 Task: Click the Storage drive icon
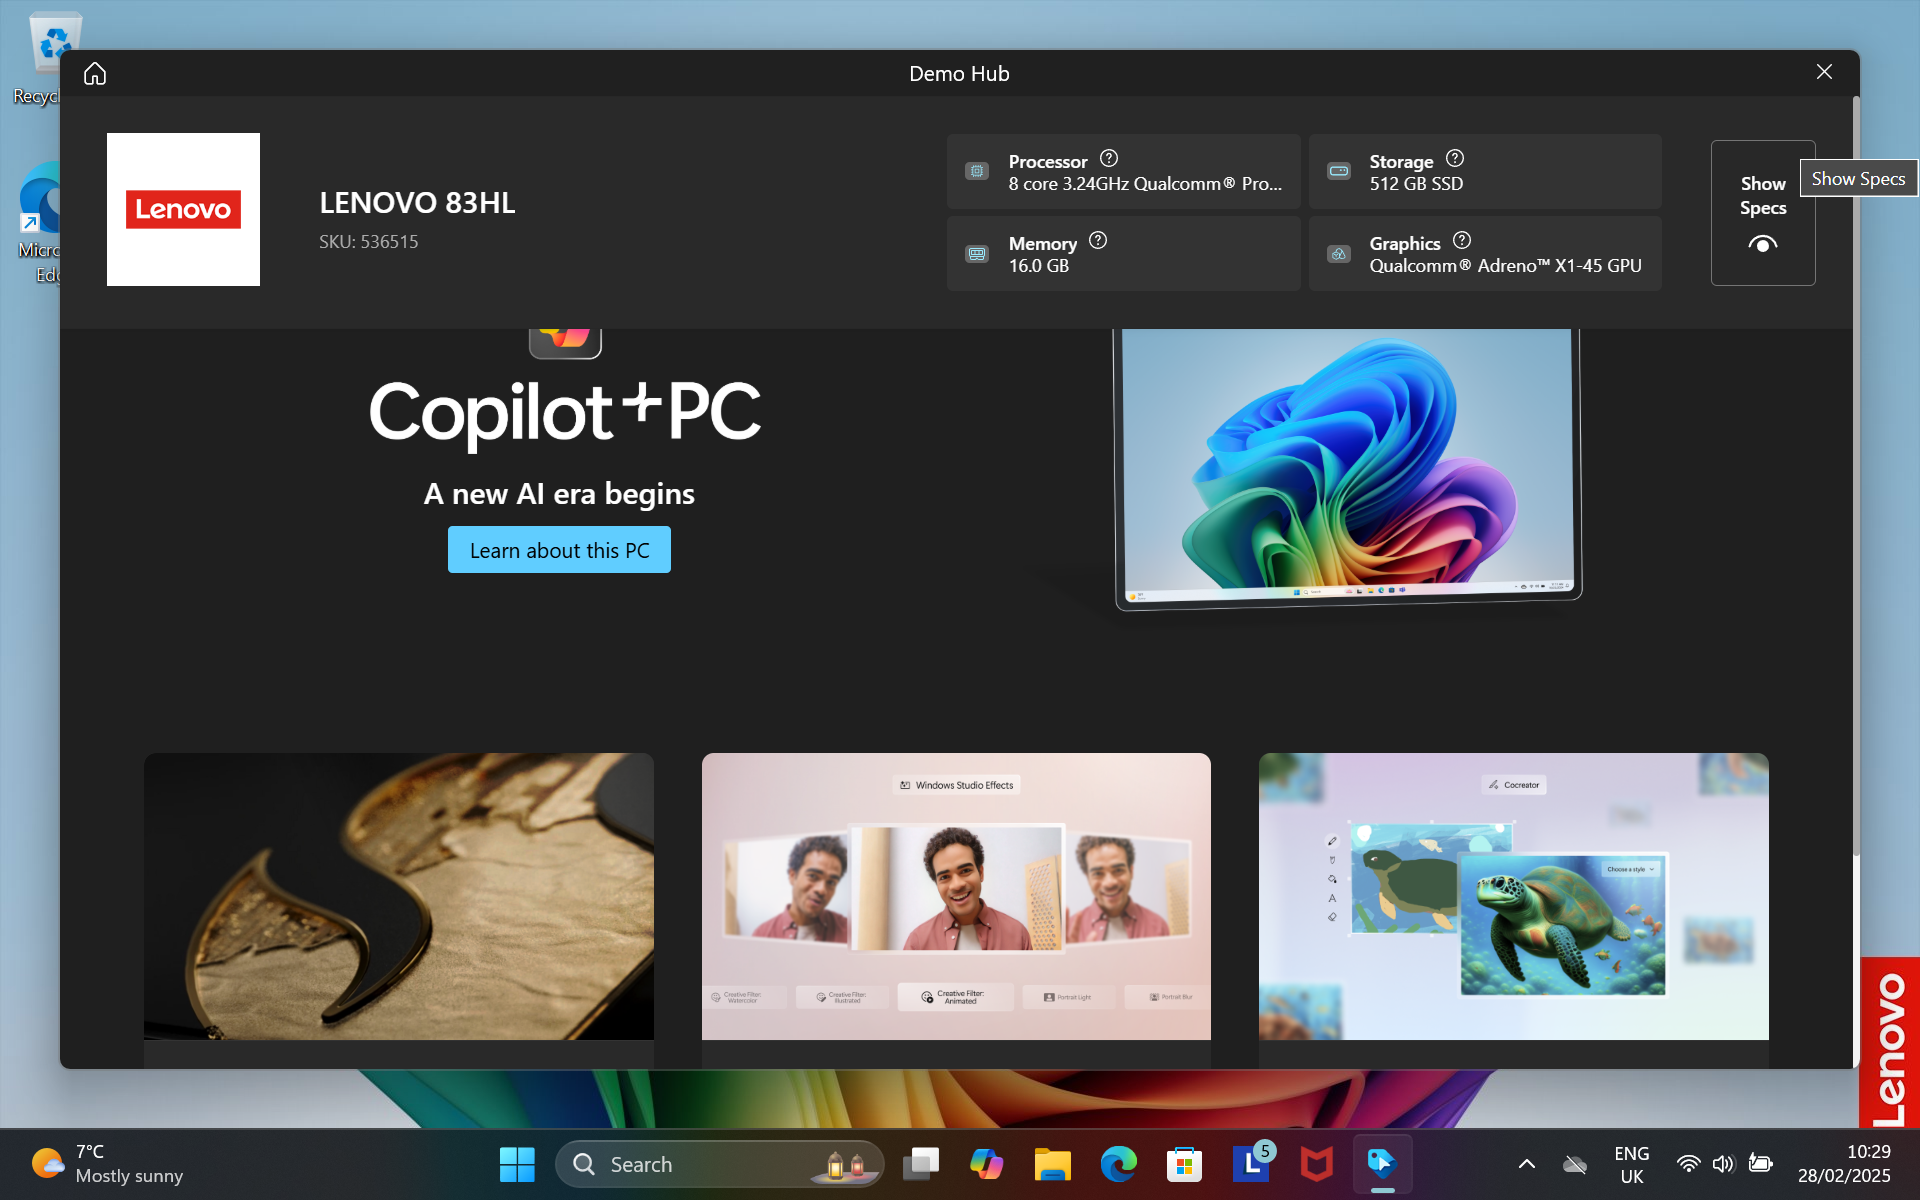[1338, 171]
